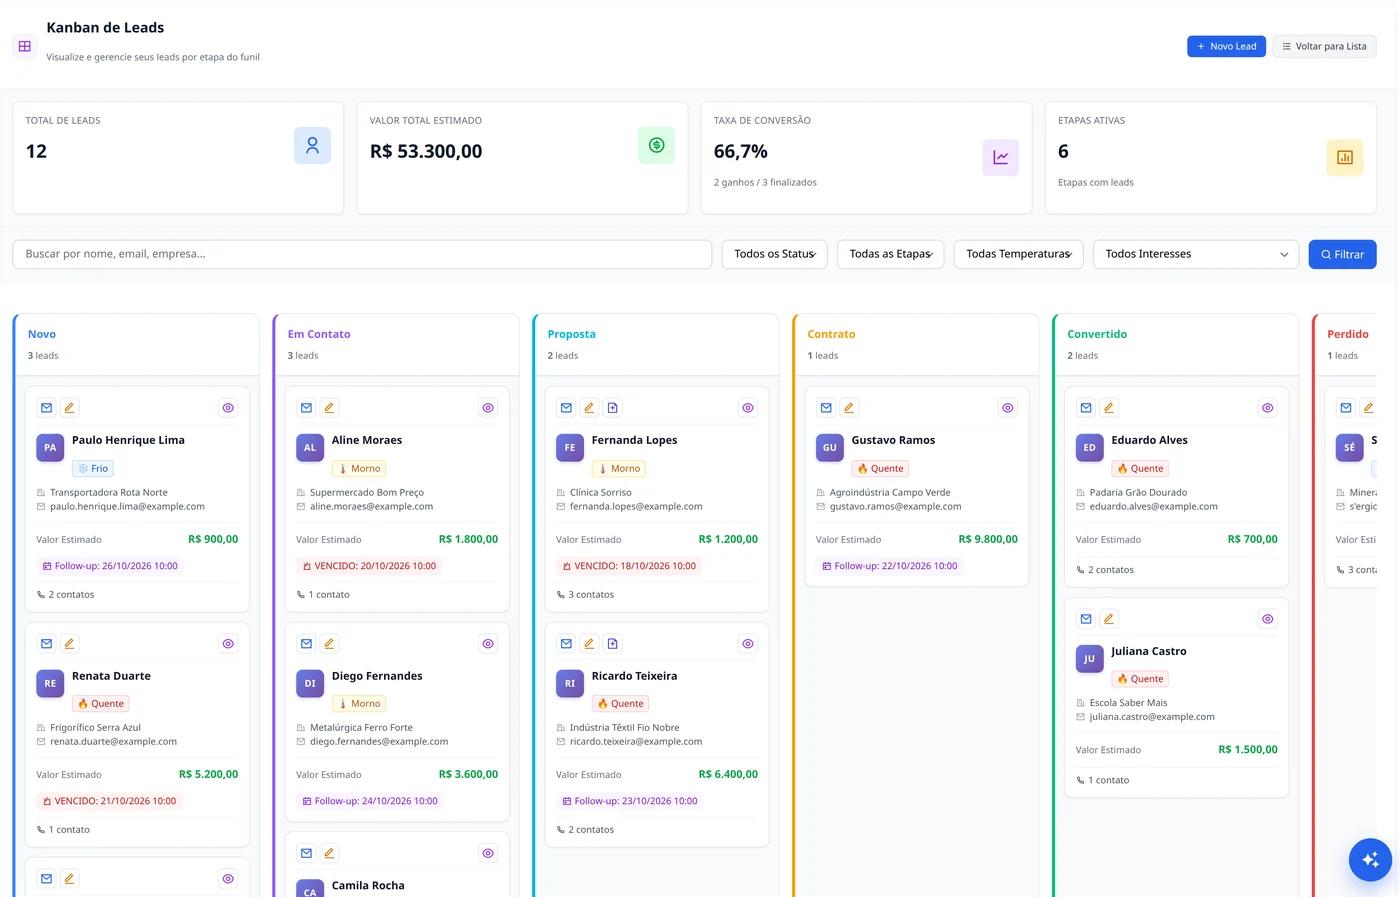Viewport: 1400px width, 897px height.
Task: Click the search field for name, email, empresa
Action: point(362,254)
